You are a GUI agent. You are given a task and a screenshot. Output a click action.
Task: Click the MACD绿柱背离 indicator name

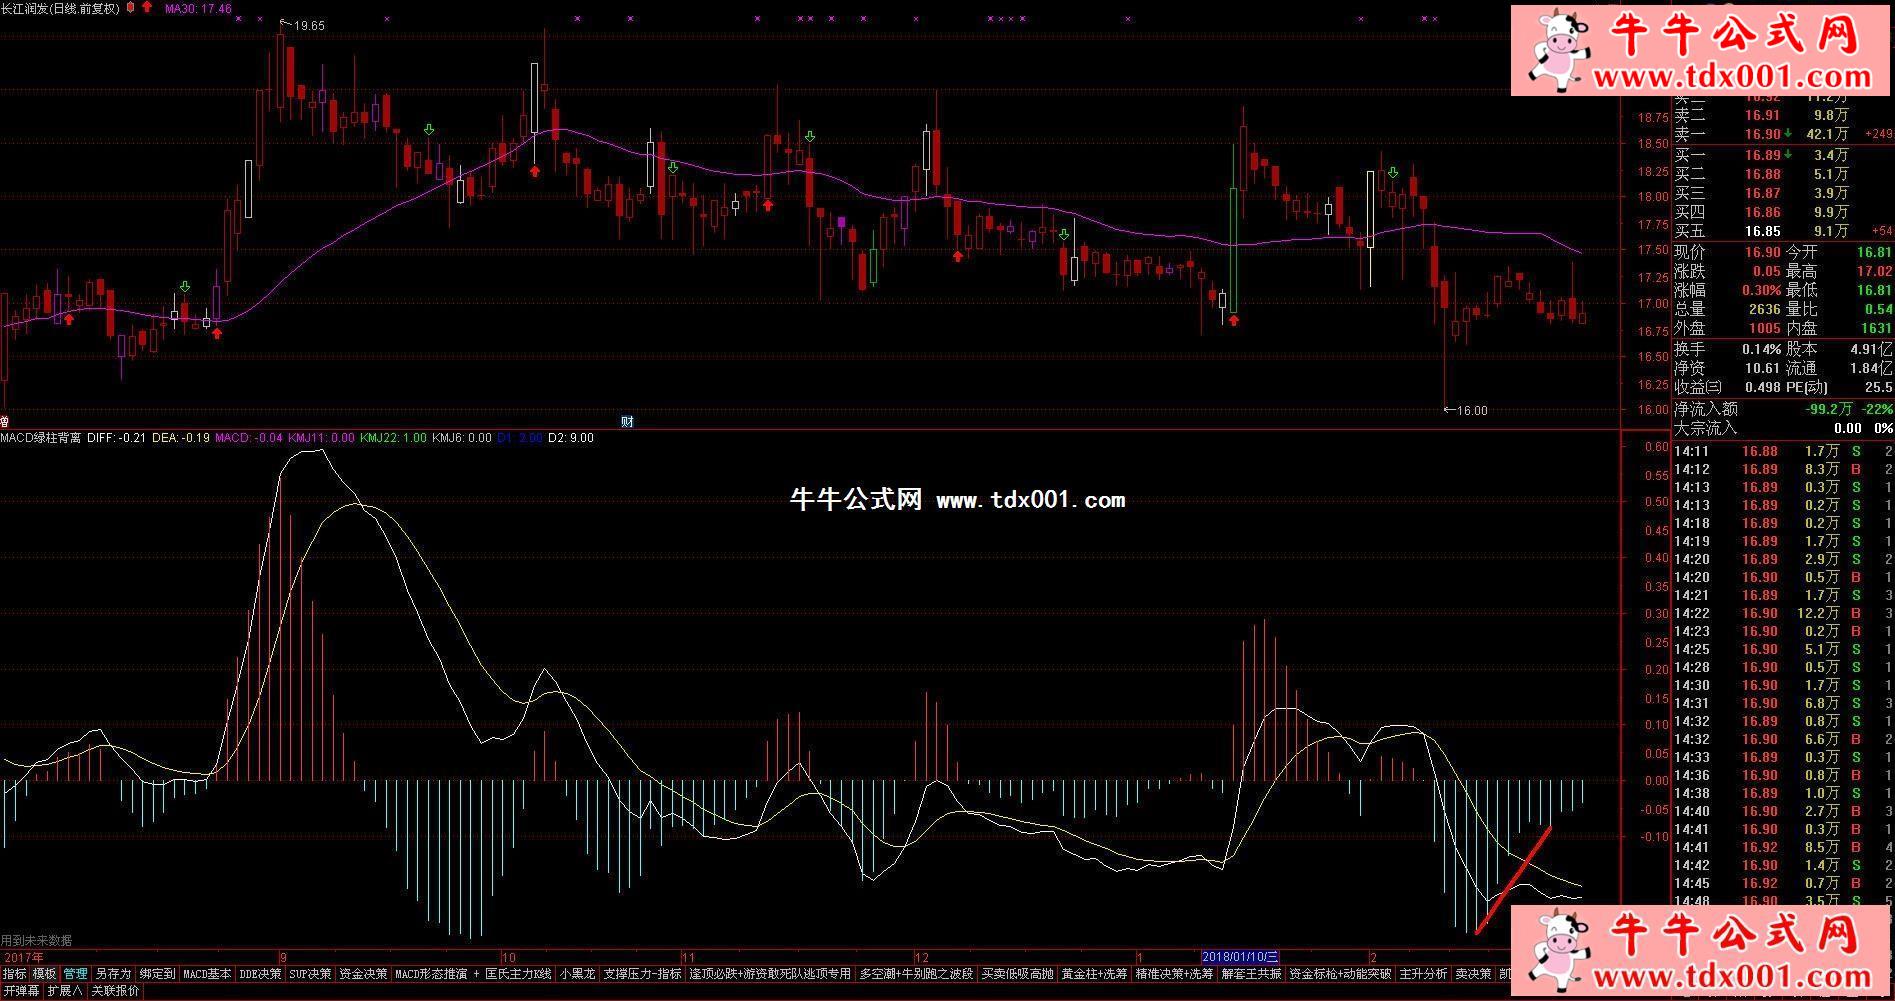[x=41, y=438]
